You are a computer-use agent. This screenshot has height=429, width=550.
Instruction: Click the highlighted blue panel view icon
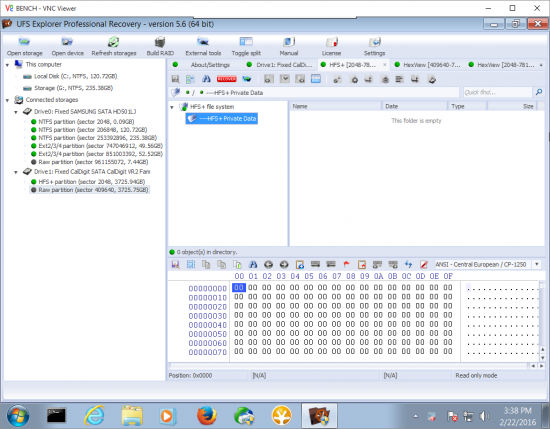(316, 79)
